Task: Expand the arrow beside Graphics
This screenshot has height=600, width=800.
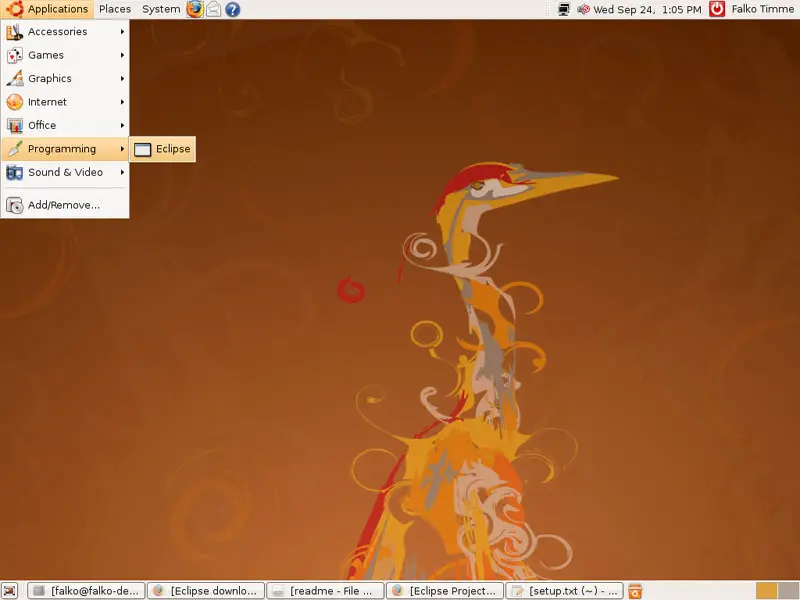Action: coord(122,79)
